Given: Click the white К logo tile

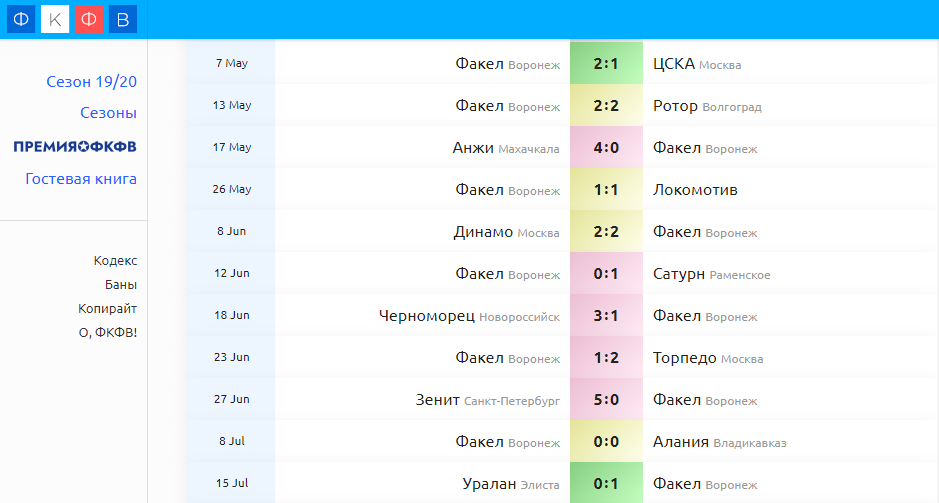Looking at the screenshot, I should (x=55, y=19).
